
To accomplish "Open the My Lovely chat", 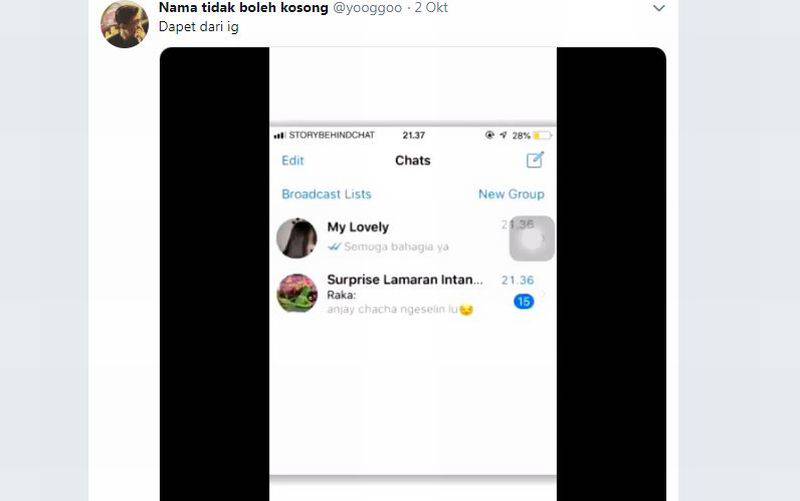I will click(413, 238).
